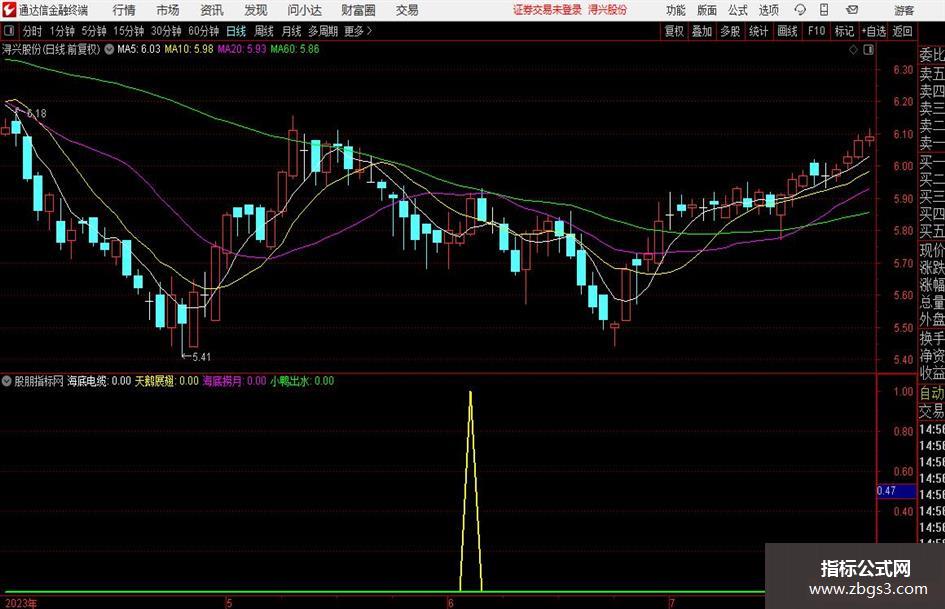The width and height of the screenshot is (945, 609).
Task: Click the 6.18 high price marker
Action: [x=36, y=113]
